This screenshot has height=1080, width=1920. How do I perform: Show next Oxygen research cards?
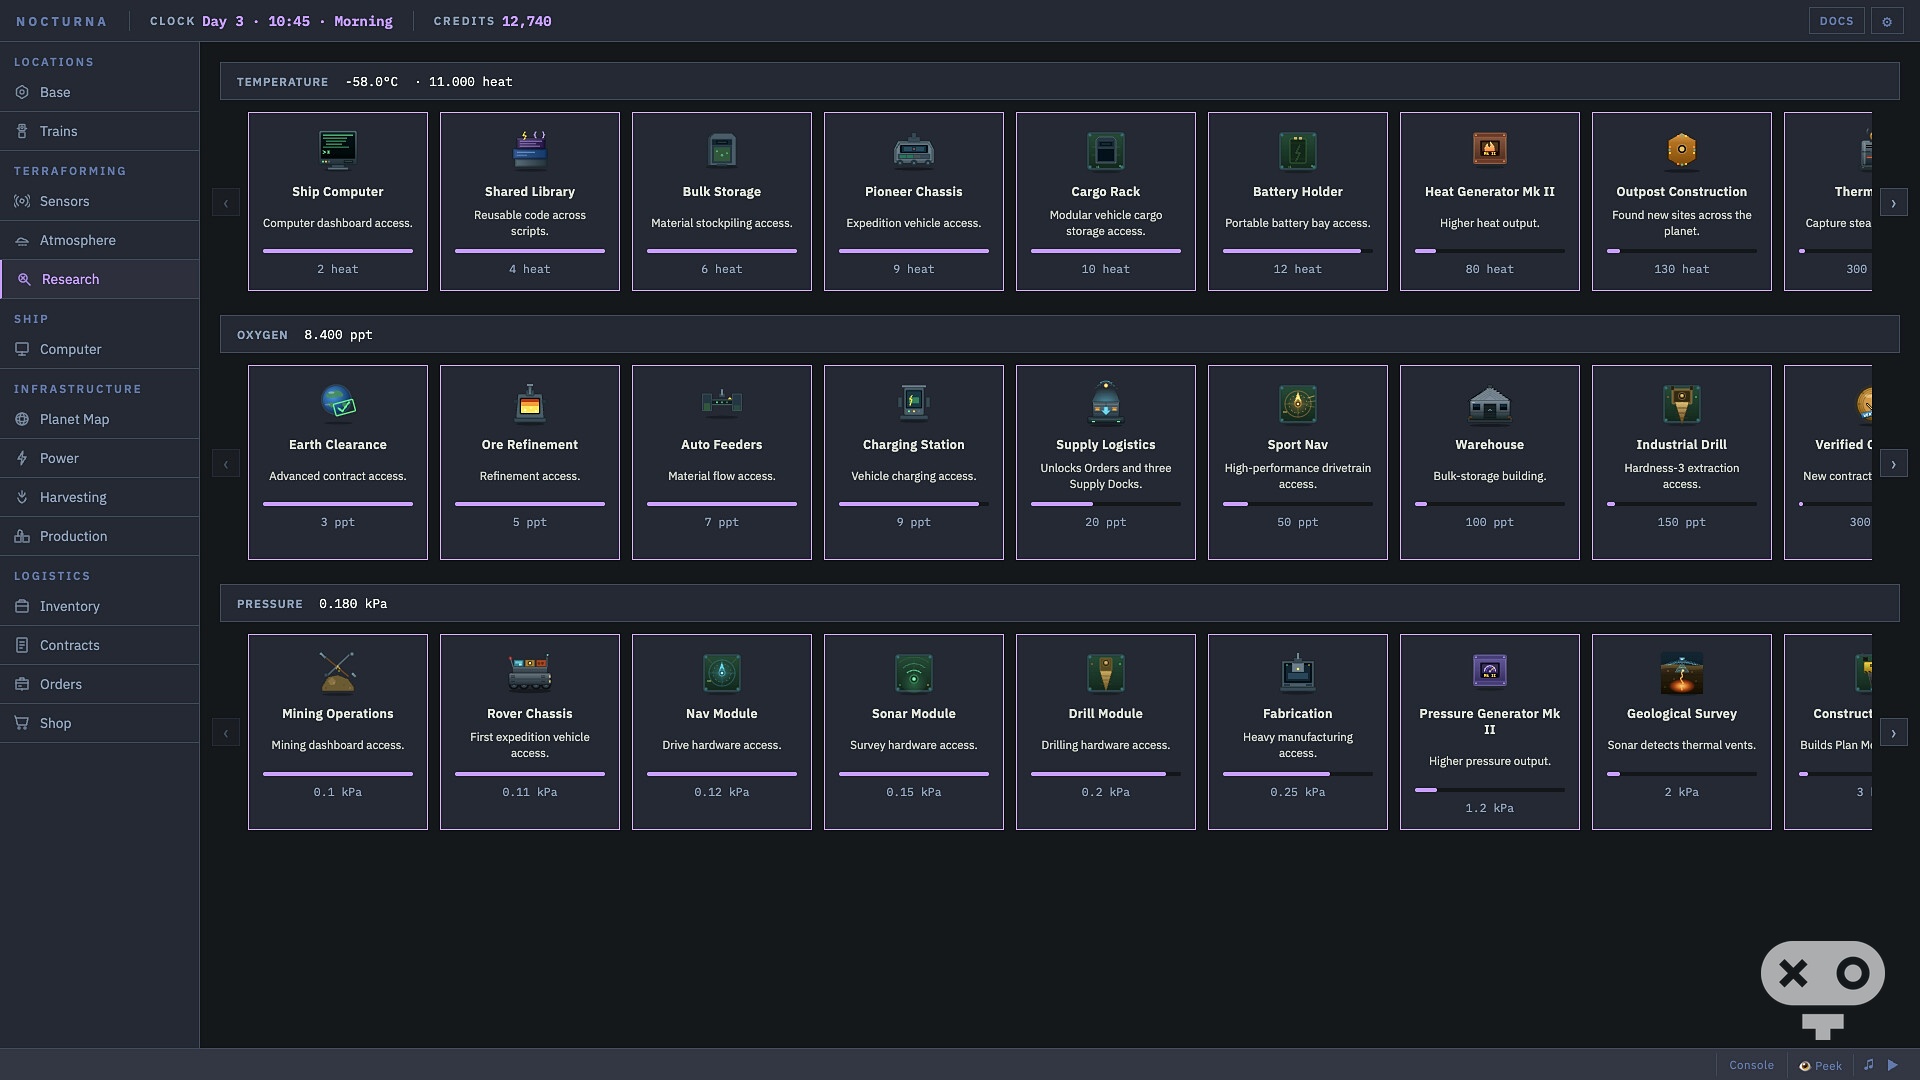coord(1893,464)
